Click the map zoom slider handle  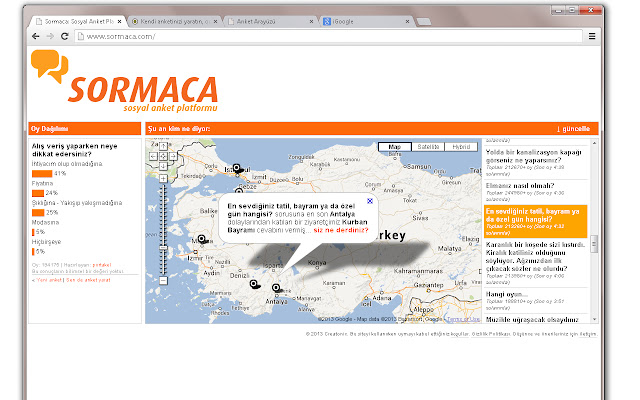(163, 248)
